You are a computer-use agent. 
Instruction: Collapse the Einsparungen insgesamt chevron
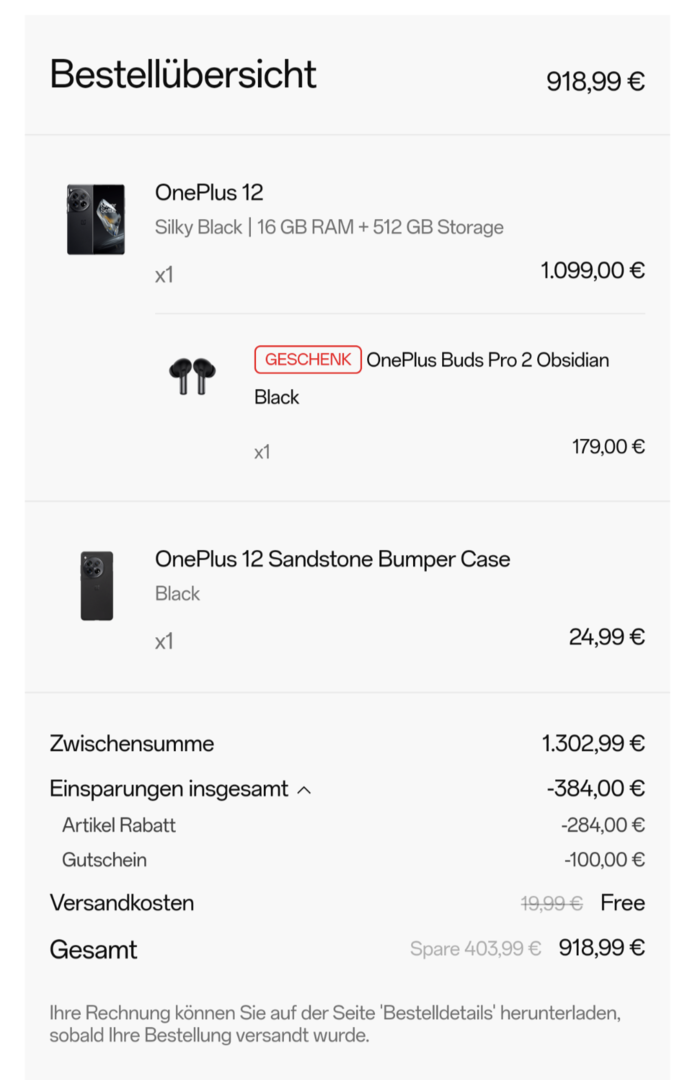pos(305,790)
